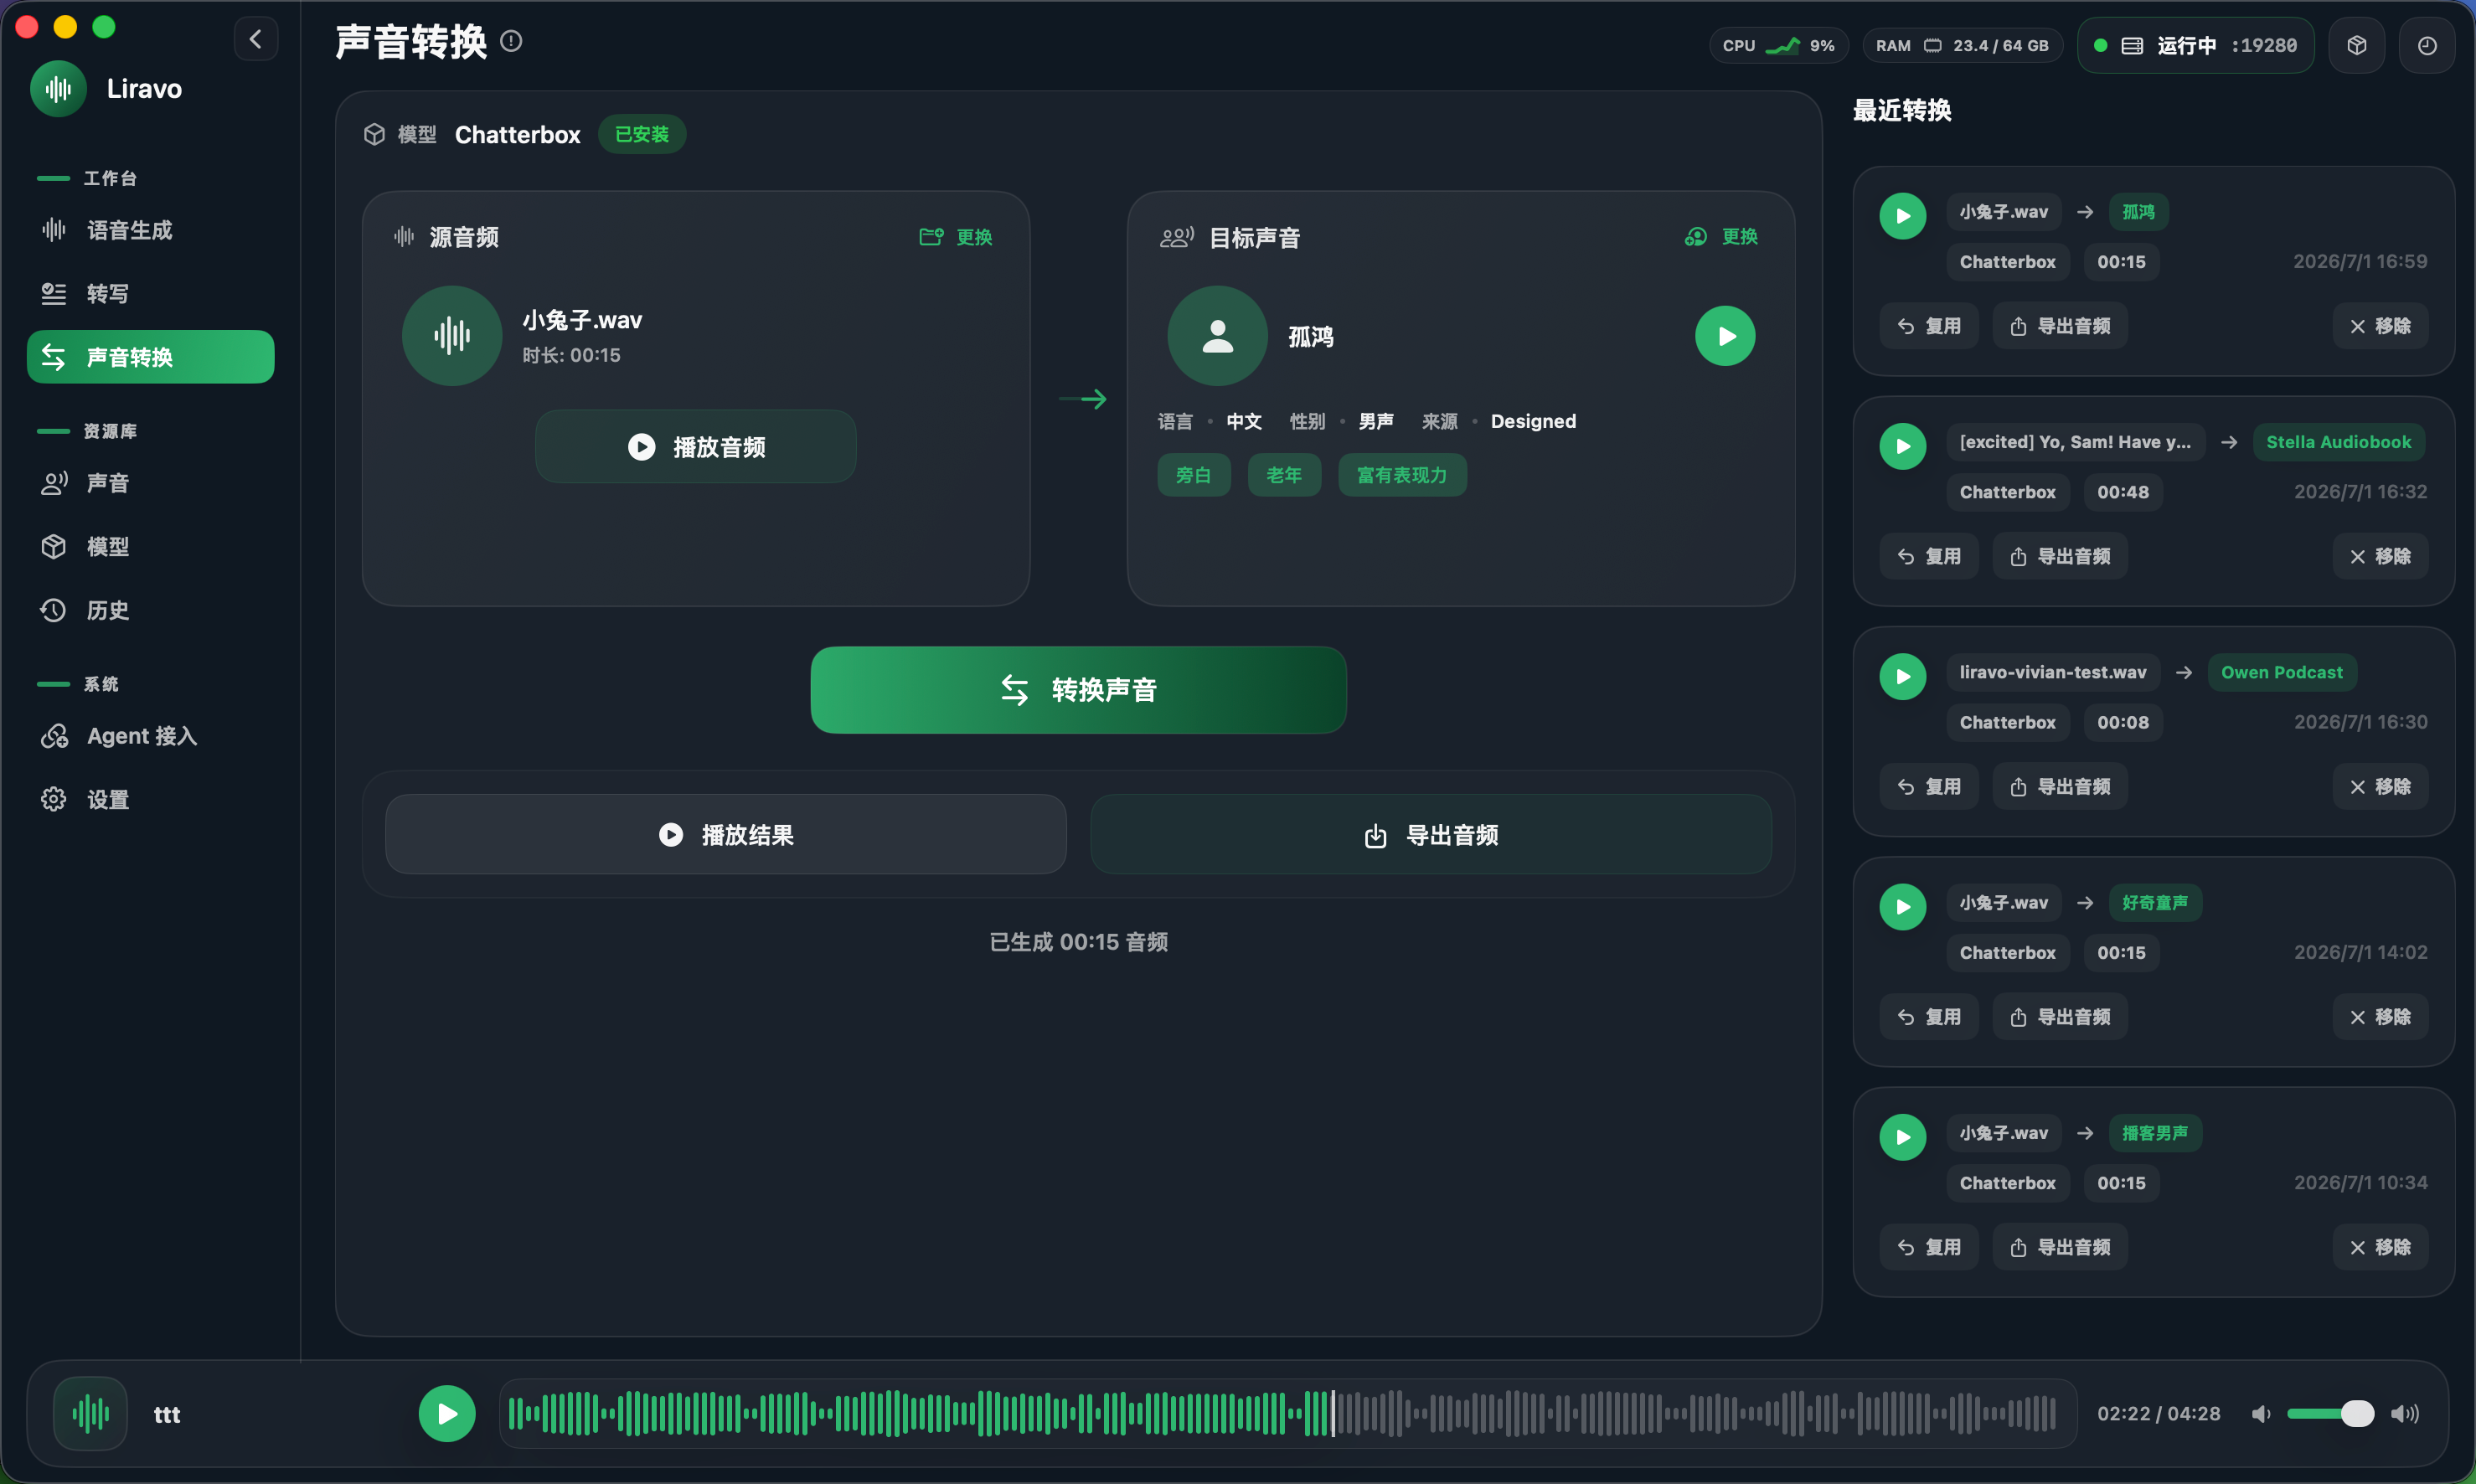Image resolution: width=2476 pixels, height=1484 pixels.
Task: Adjust the volume slider in bottom player
Action: 2330,1413
